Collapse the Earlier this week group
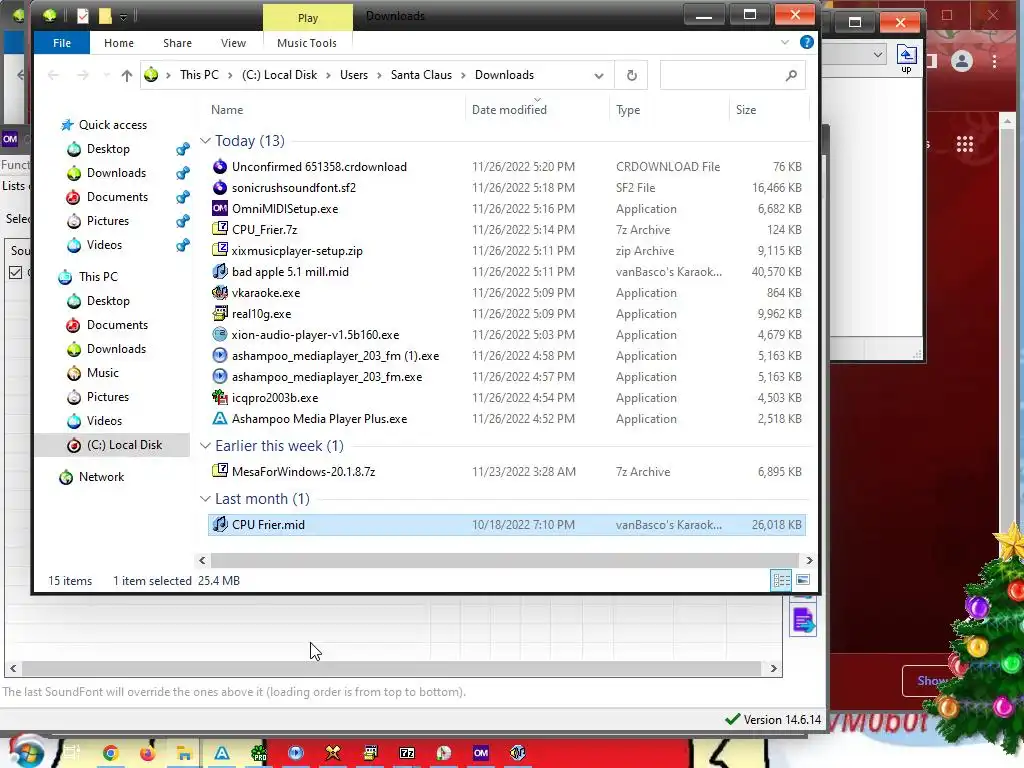Viewport: 1024px width, 768px height. pyautogui.click(x=205, y=446)
